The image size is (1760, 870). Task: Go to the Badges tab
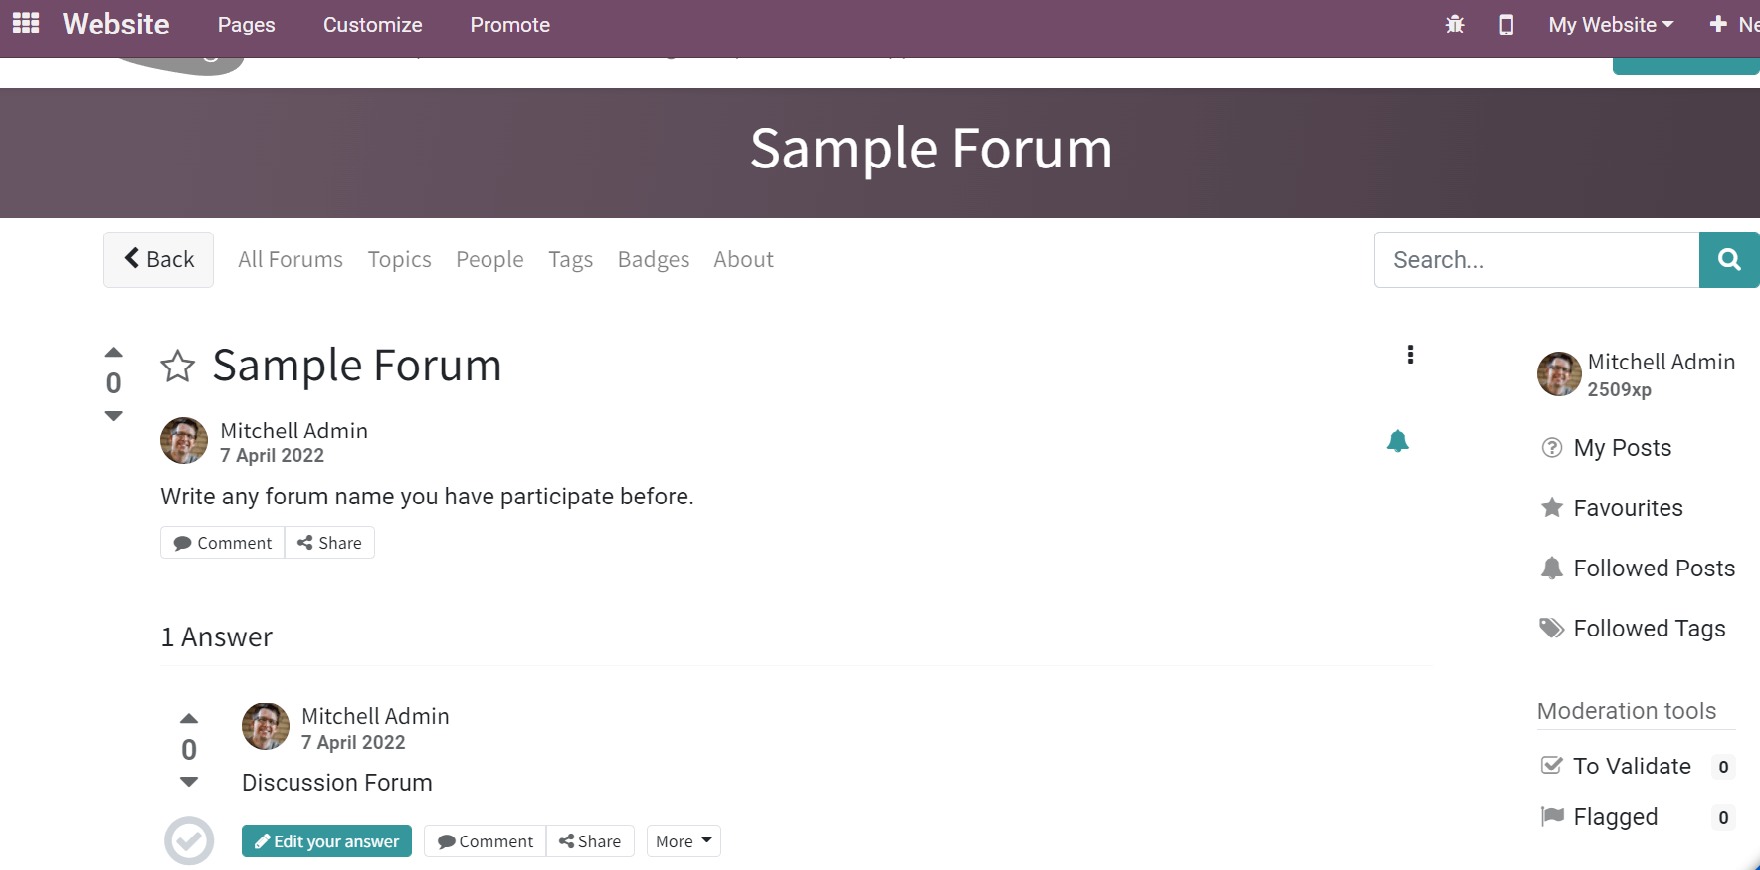click(x=653, y=260)
